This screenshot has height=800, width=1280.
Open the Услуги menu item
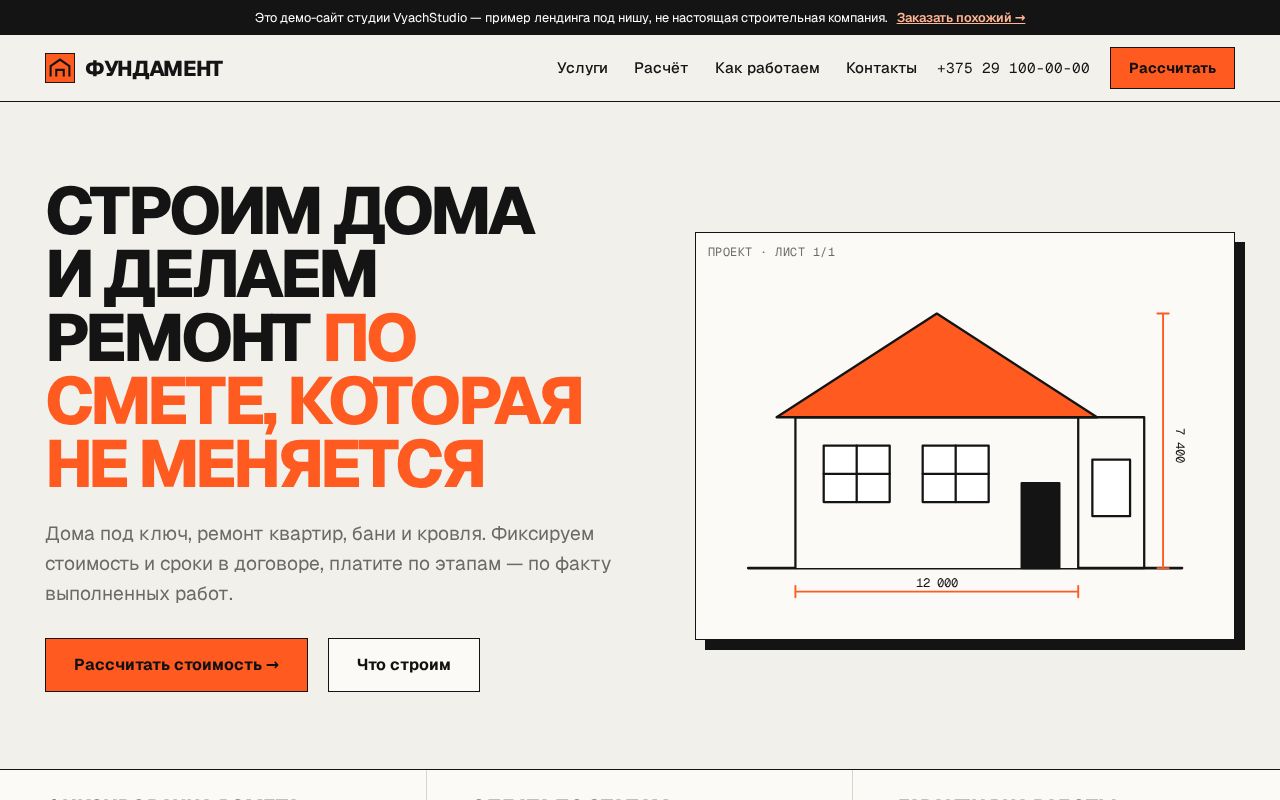click(582, 68)
